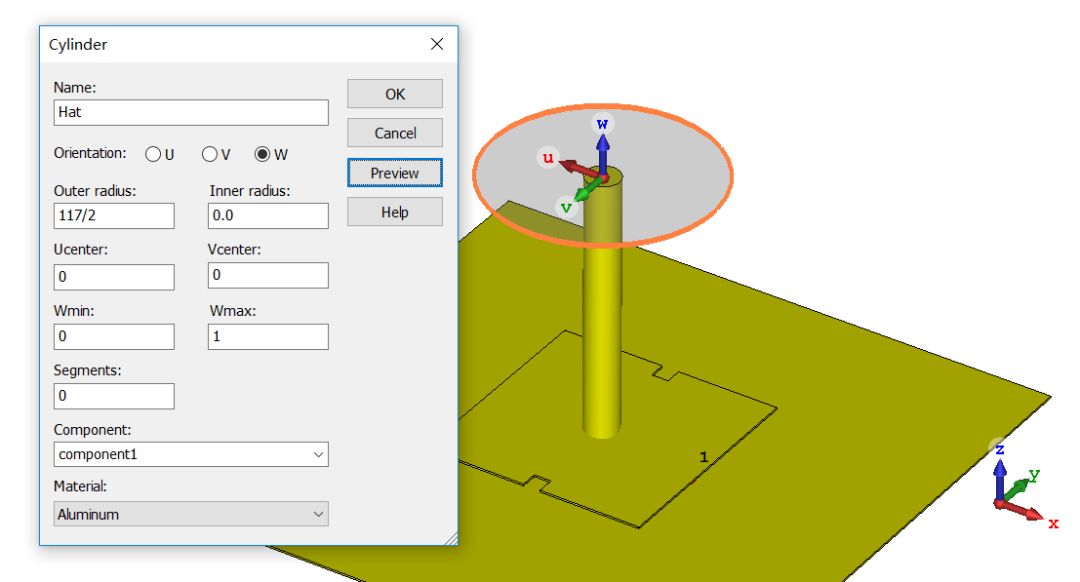Open the Material dropdown showing Aluminum
This screenshot has height=582, width=1080.
click(191, 514)
